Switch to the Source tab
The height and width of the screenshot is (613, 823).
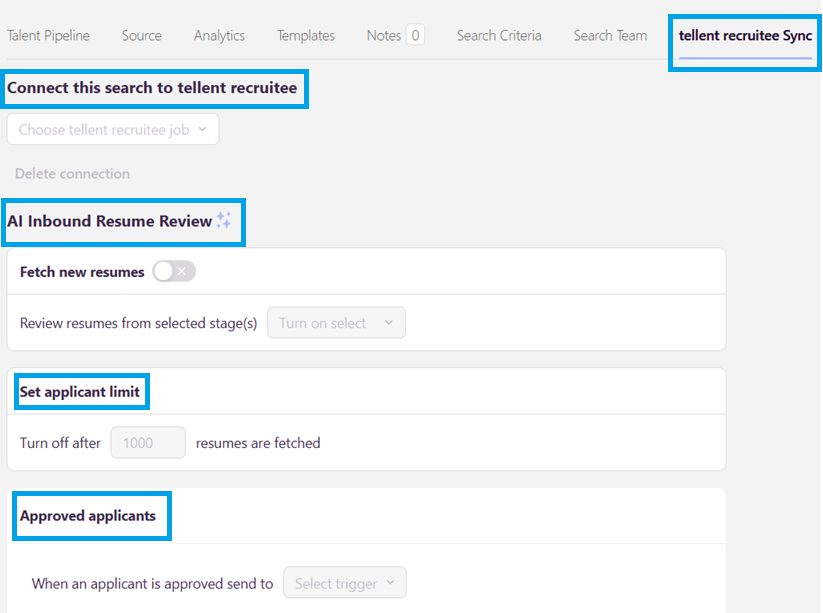(142, 36)
